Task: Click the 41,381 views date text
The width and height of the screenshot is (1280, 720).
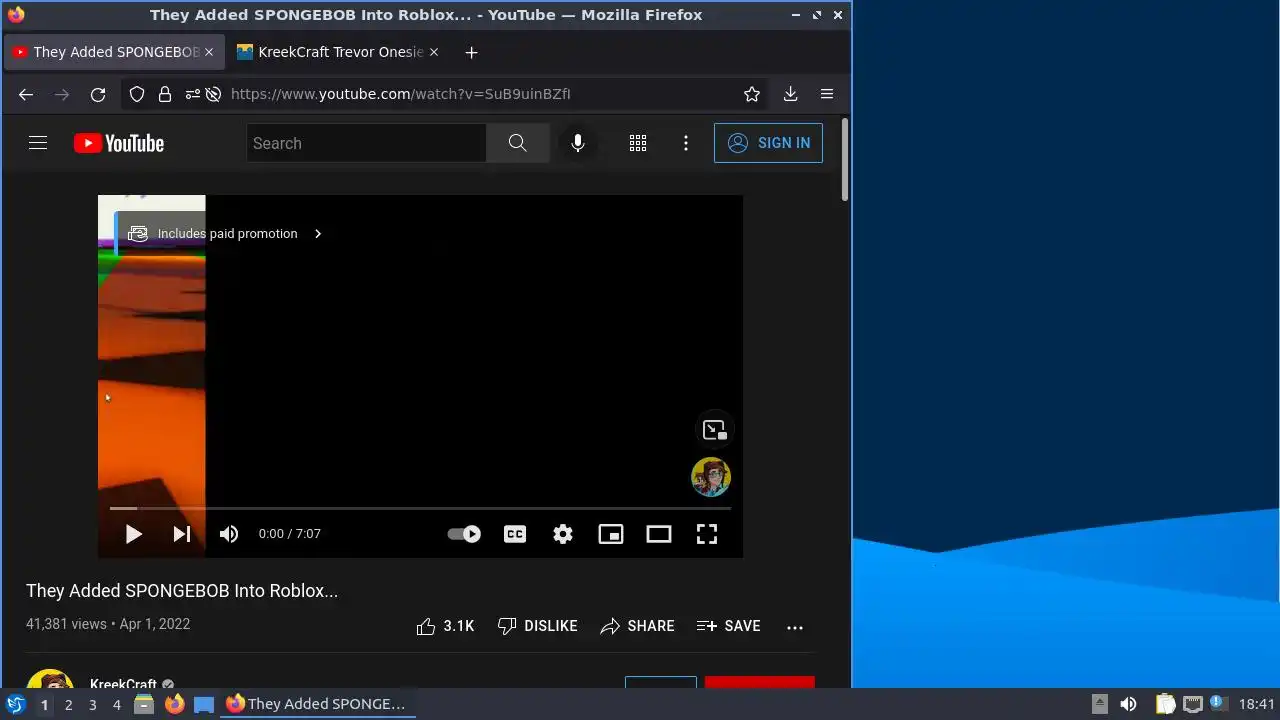Action: 108,624
